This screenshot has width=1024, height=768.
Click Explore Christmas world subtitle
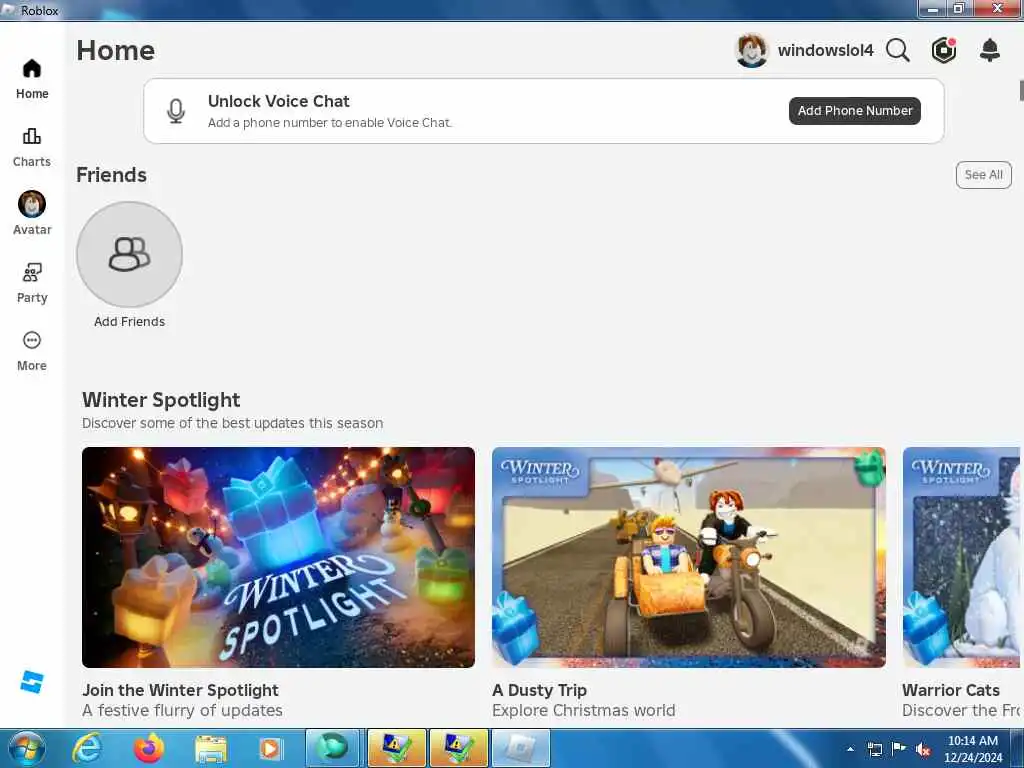[584, 711]
